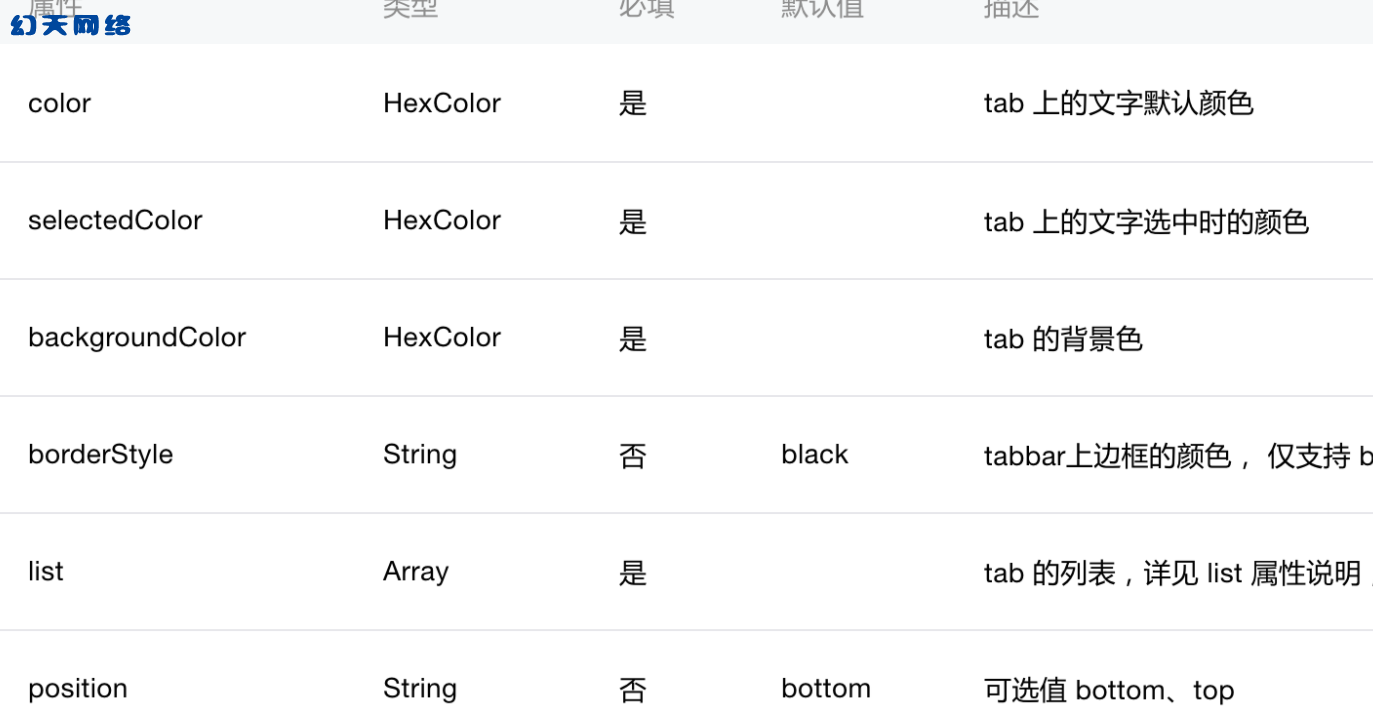Click the black default value

click(x=815, y=454)
